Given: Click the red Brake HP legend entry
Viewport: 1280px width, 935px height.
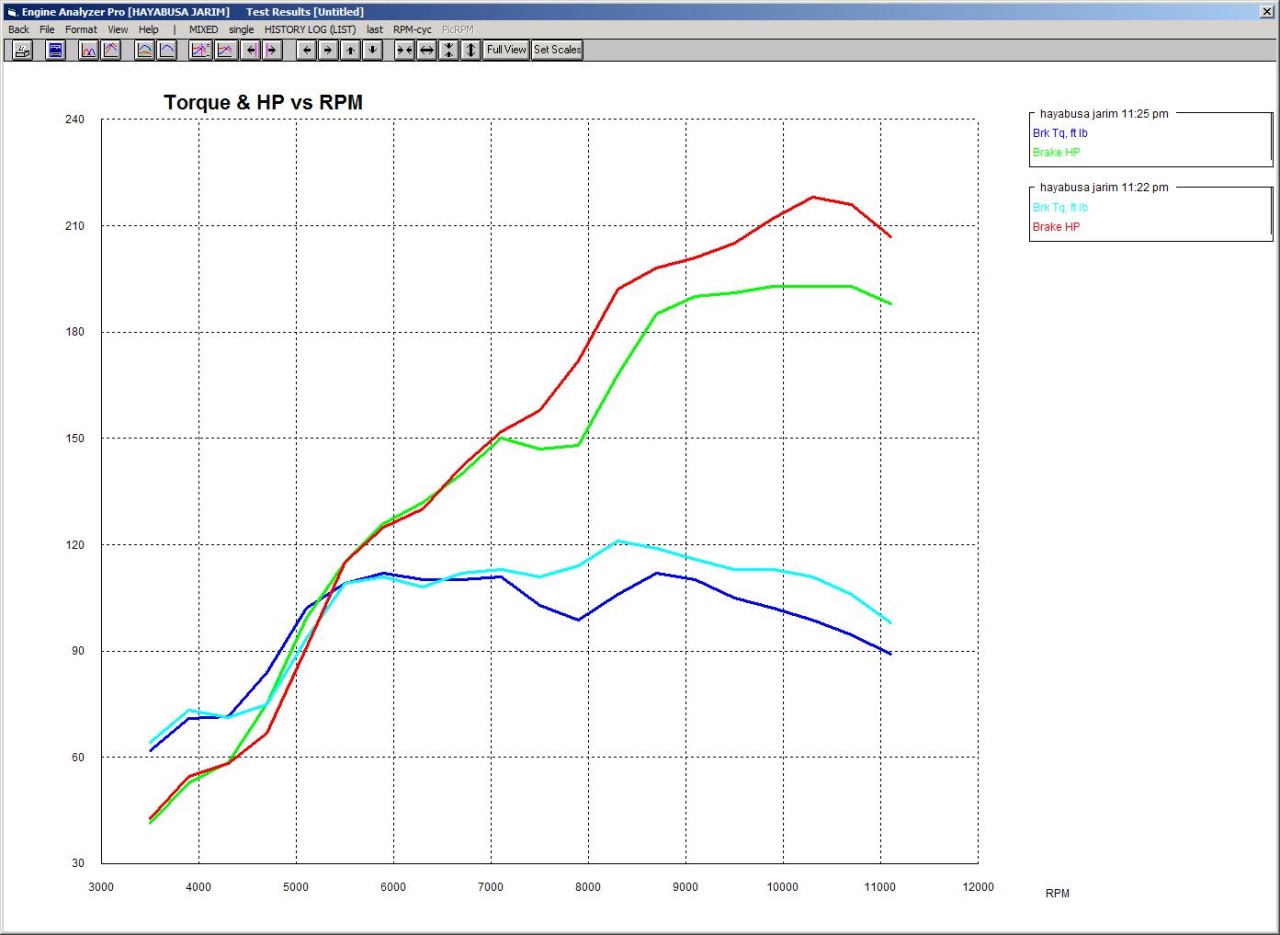Looking at the screenshot, I should pyautogui.click(x=1056, y=227).
